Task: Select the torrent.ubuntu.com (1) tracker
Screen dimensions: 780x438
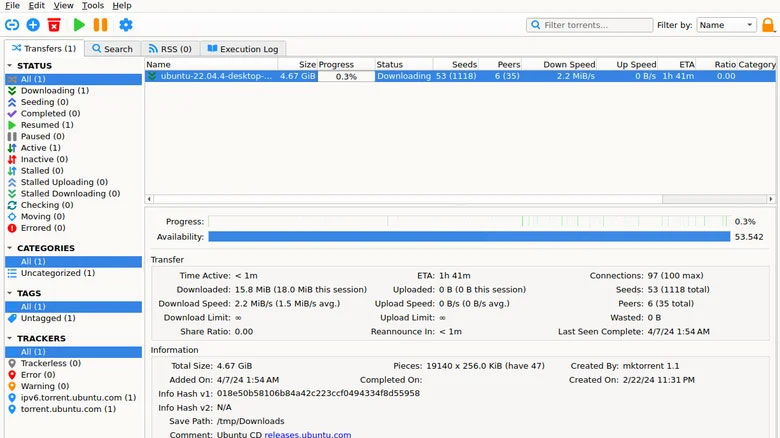Action: 73,409
